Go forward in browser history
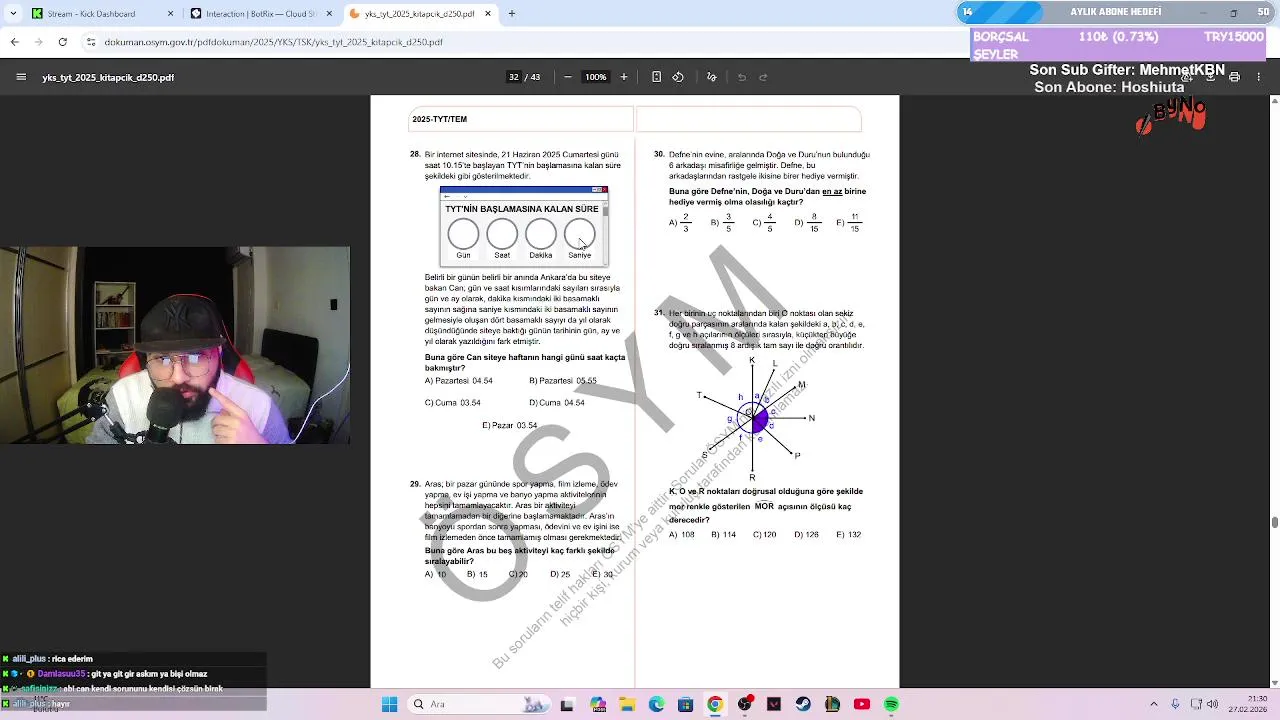The height and width of the screenshot is (720, 1280). pos(38,42)
